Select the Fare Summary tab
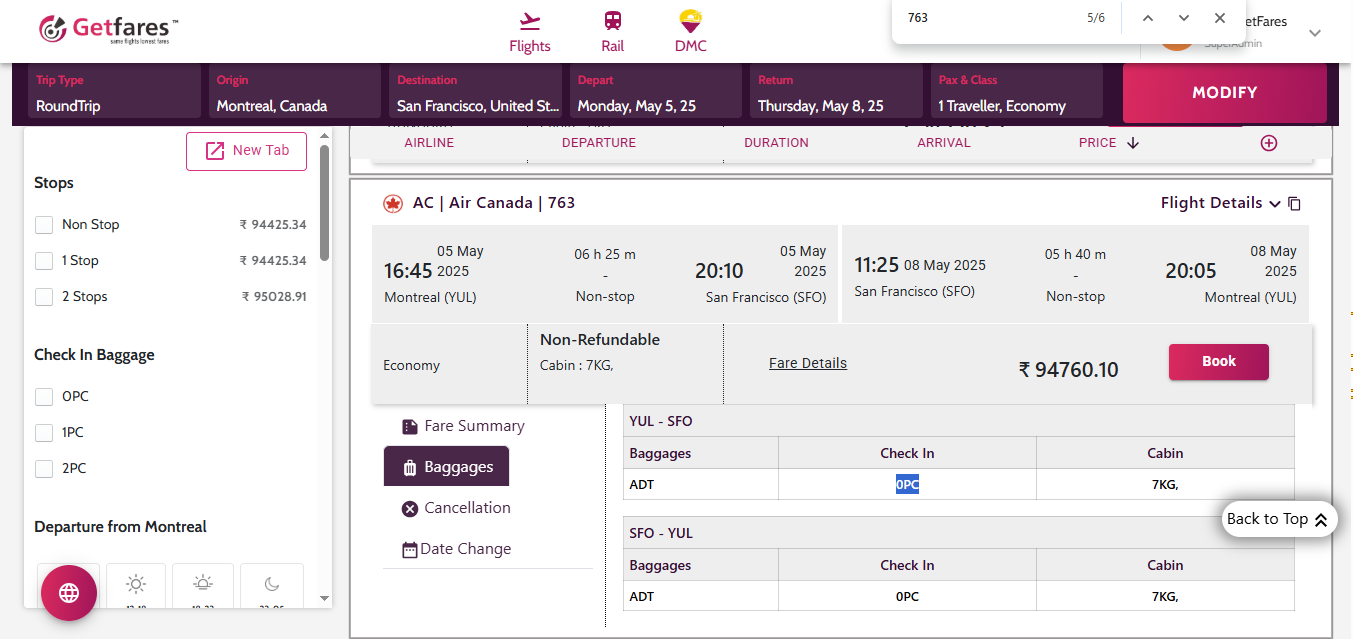Screen dimensions: 1353x639 click(x=463, y=426)
